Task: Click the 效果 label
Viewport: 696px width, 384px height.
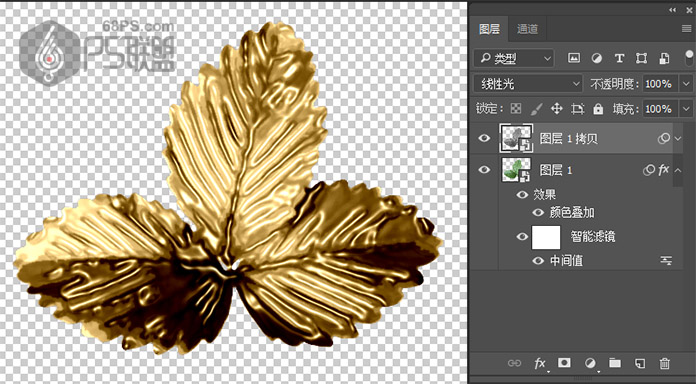Action: click(x=545, y=194)
